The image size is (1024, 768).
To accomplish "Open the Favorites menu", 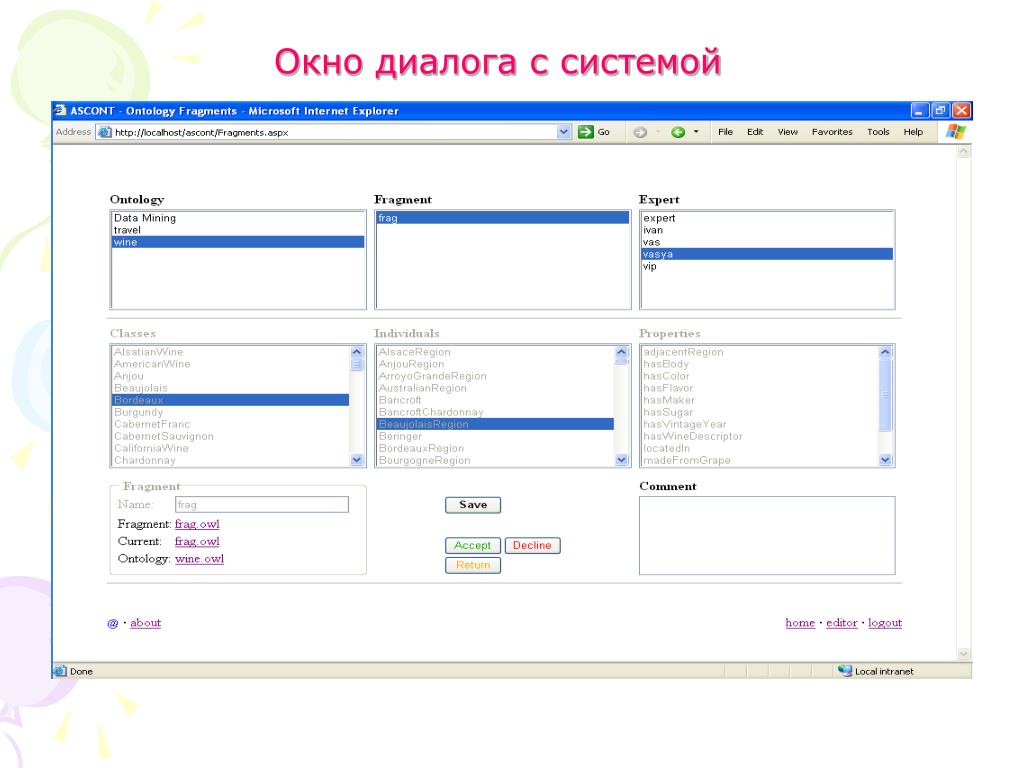I will tap(832, 132).
